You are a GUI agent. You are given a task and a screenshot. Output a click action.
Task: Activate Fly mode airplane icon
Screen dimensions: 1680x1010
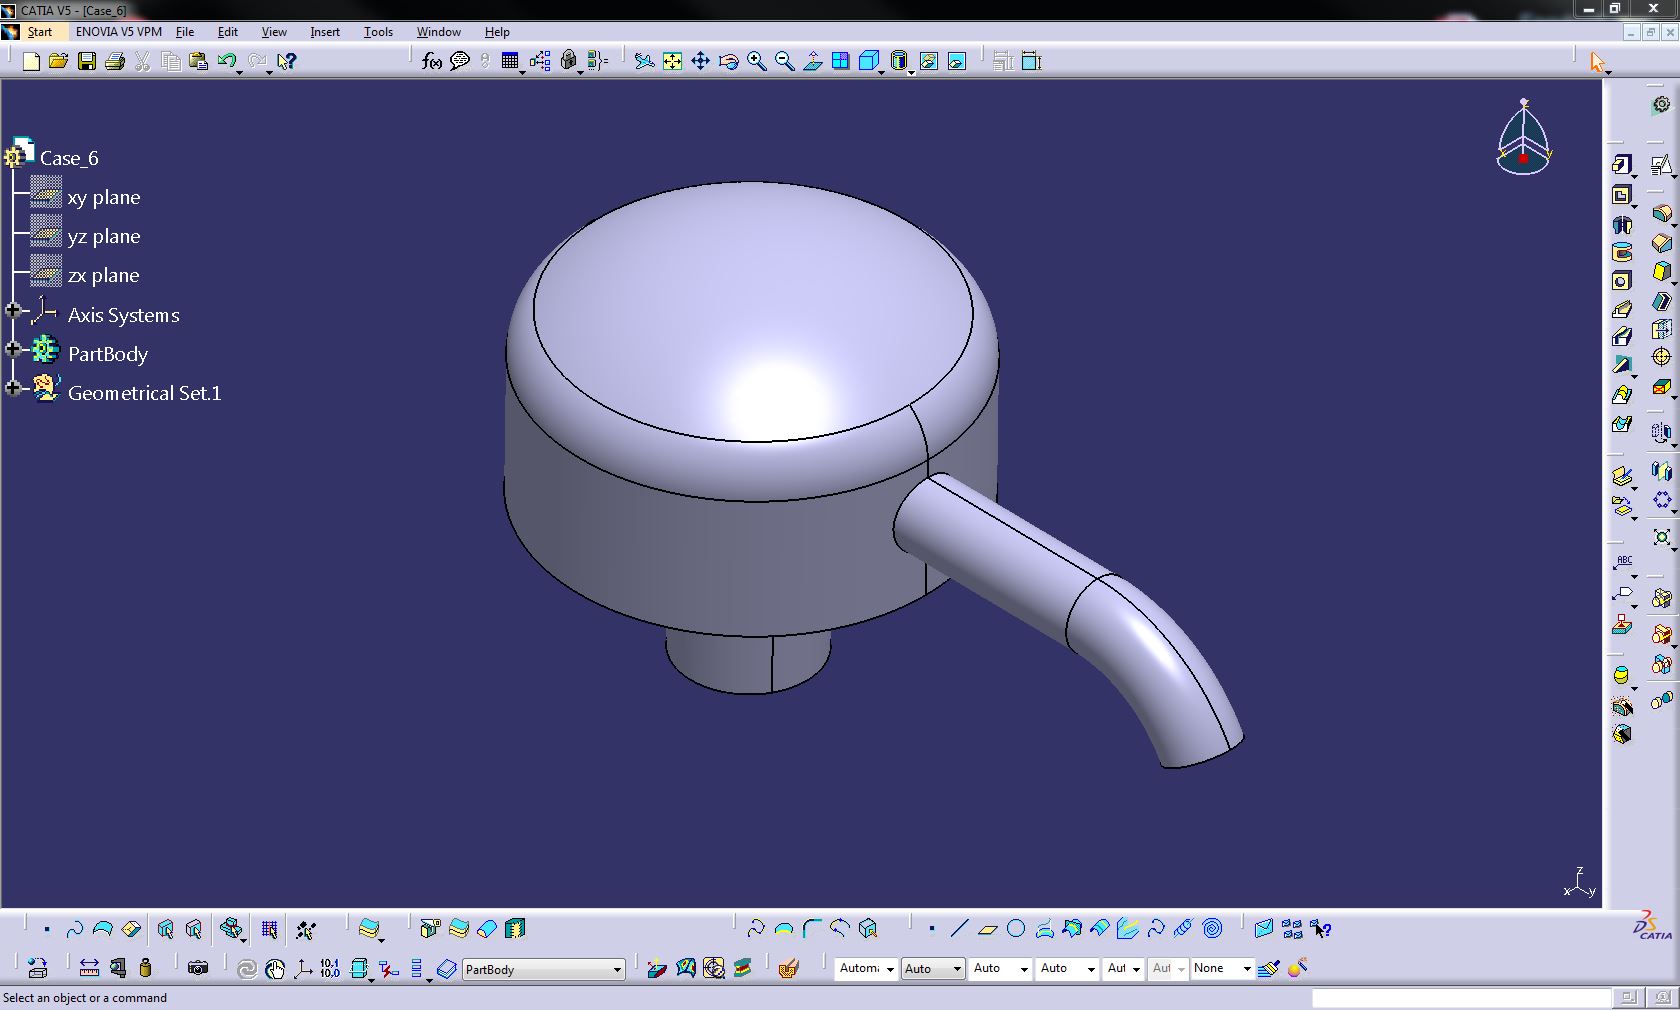click(645, 61)
